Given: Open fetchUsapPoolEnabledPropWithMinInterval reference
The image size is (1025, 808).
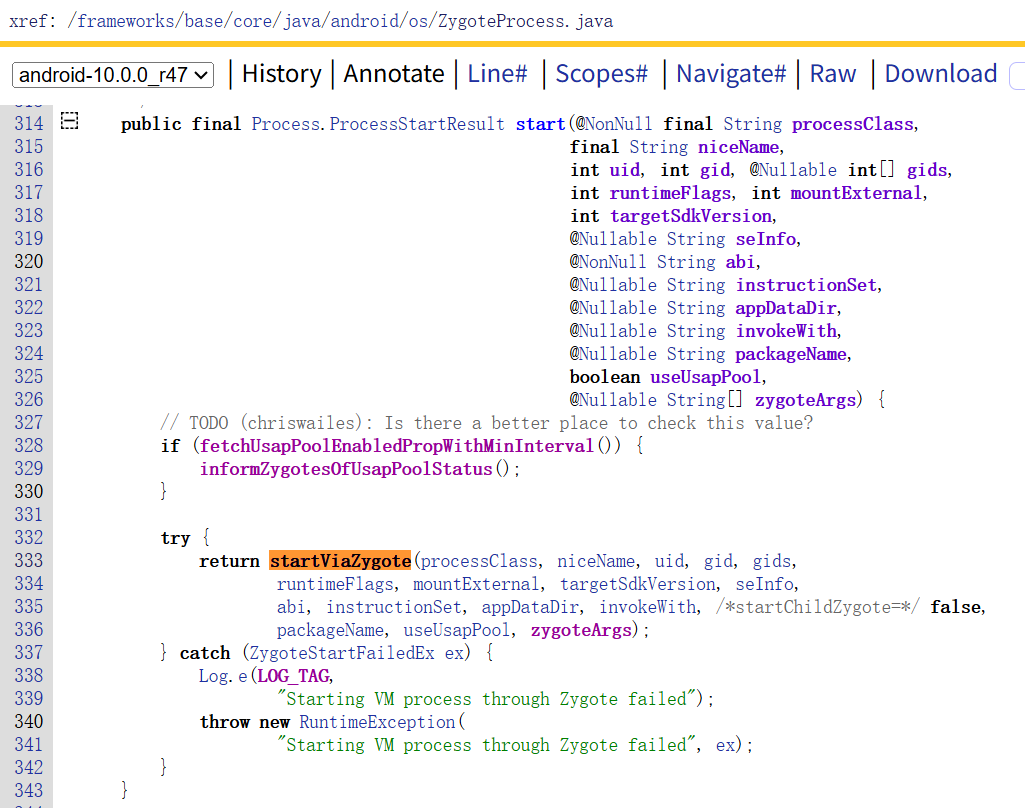Looking at the screenshot, I should pos(397,446).
